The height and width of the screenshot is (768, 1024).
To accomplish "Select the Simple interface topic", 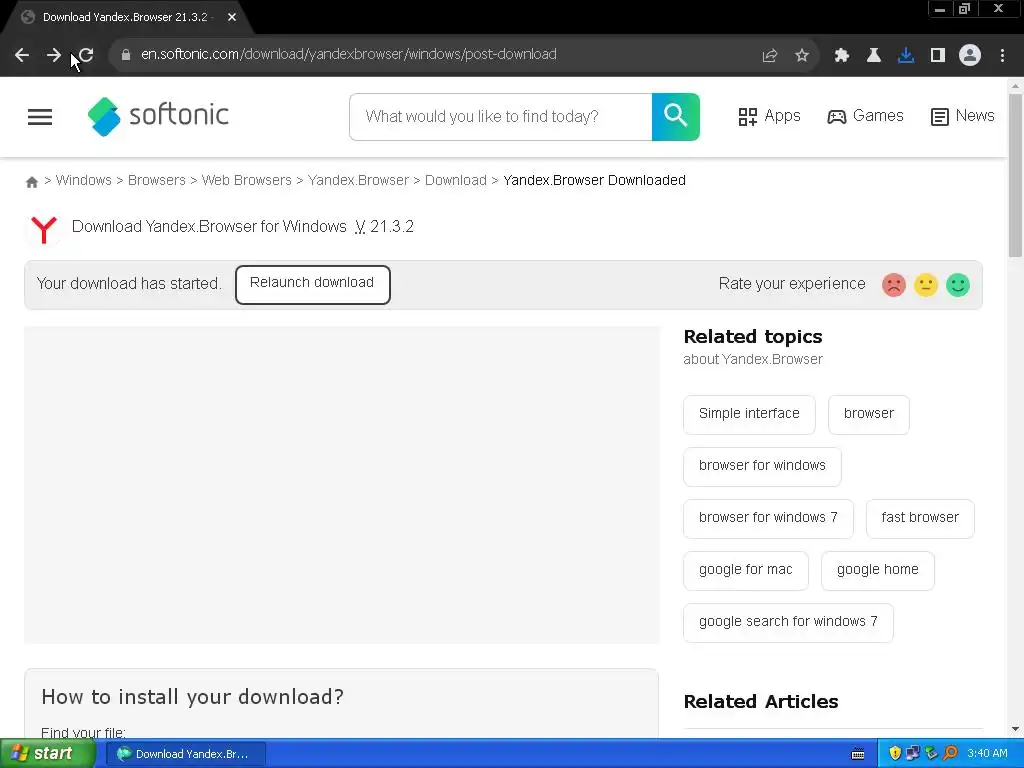I will click(x=749, y=414).
